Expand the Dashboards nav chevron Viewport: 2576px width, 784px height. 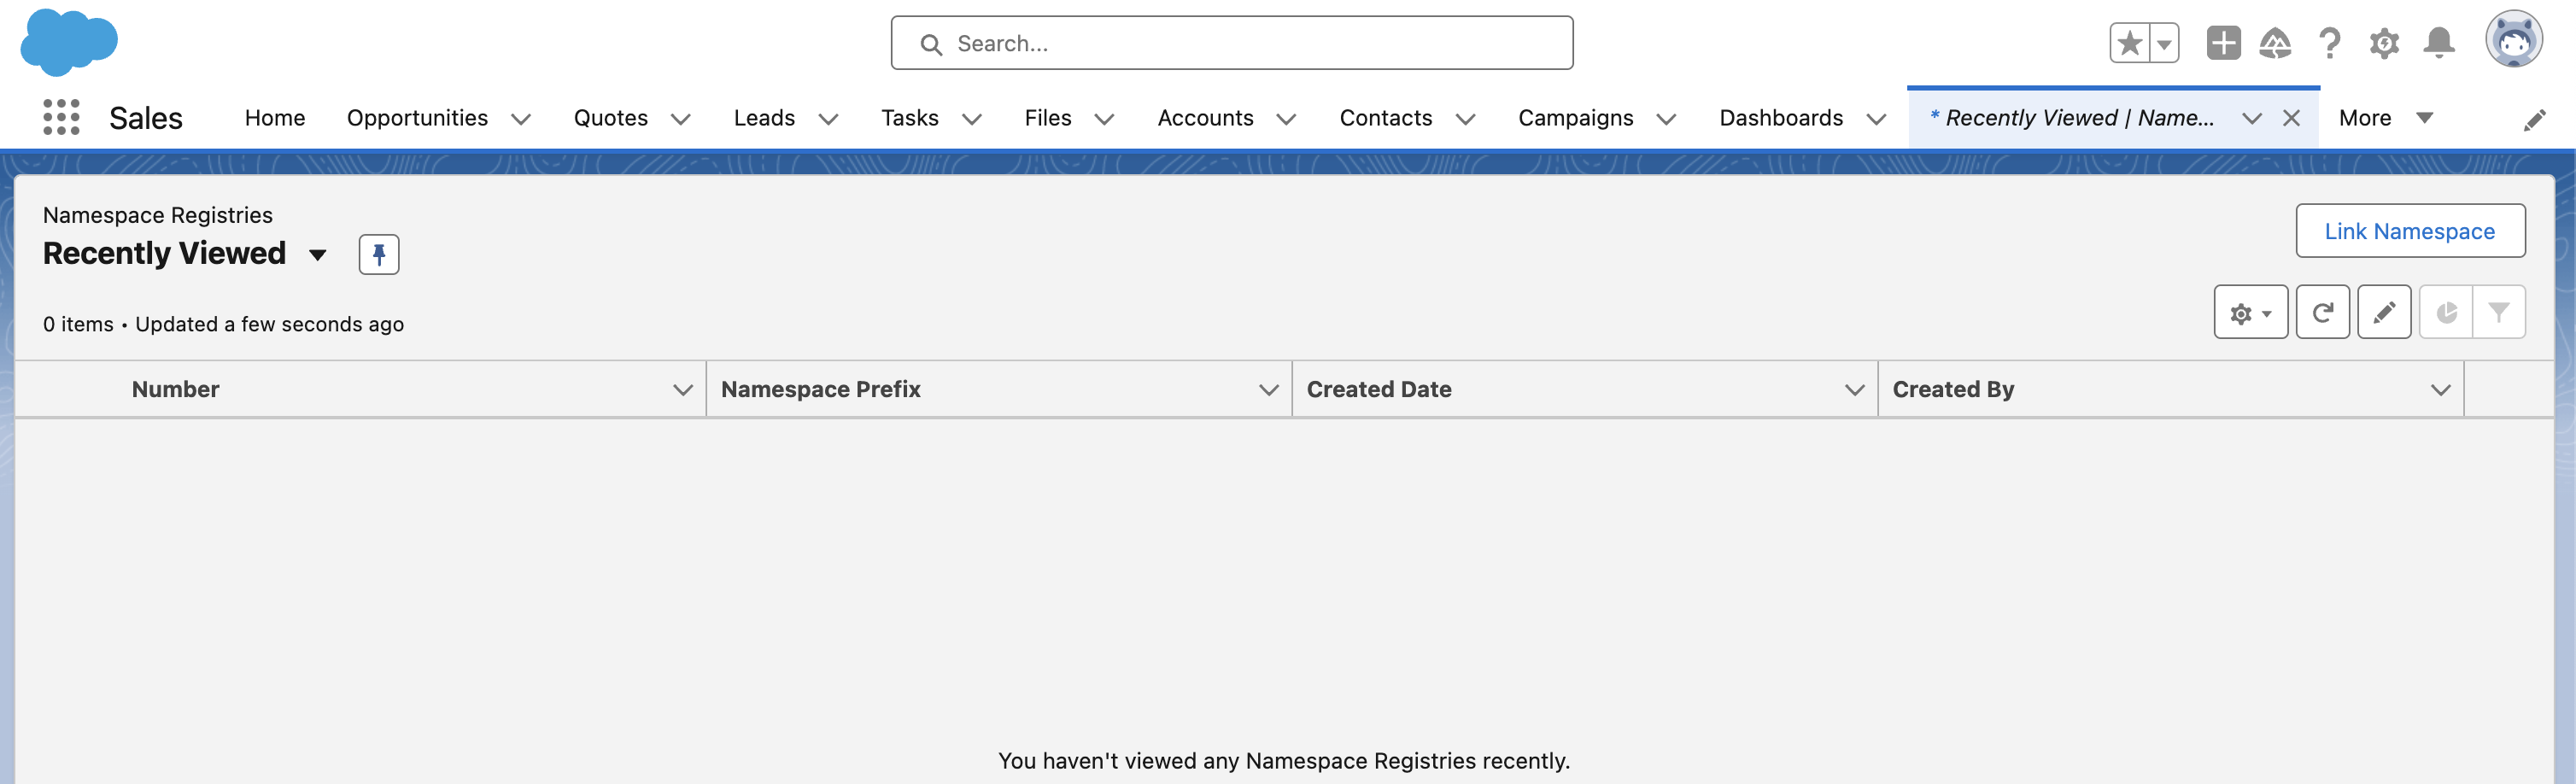tap(1876, 119)
